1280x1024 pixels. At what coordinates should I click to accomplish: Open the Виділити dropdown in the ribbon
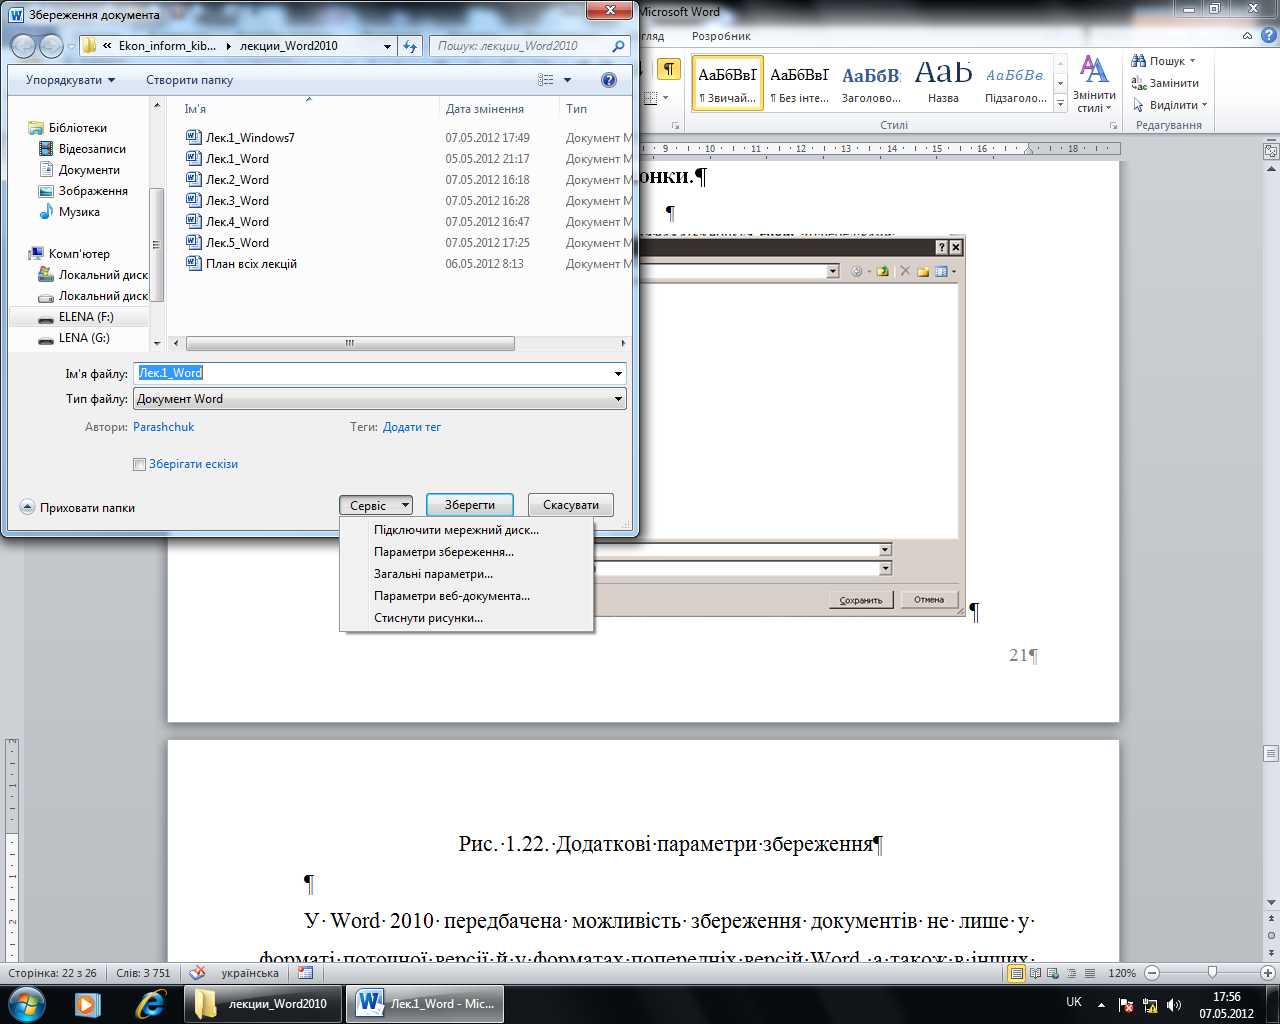coord(1170,105)
